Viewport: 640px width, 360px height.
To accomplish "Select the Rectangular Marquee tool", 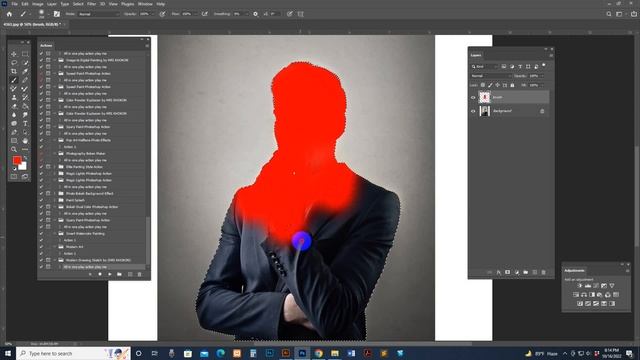I will pos(25,54).
